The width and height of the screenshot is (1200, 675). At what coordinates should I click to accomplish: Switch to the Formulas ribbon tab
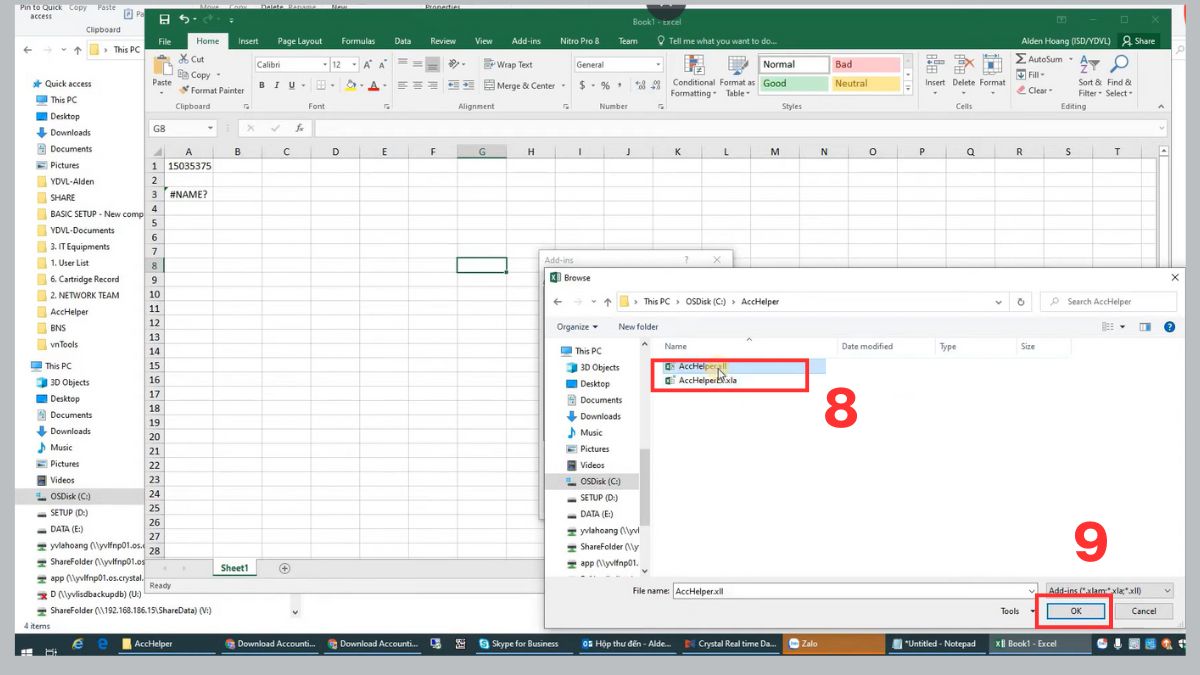click(358, 41)
